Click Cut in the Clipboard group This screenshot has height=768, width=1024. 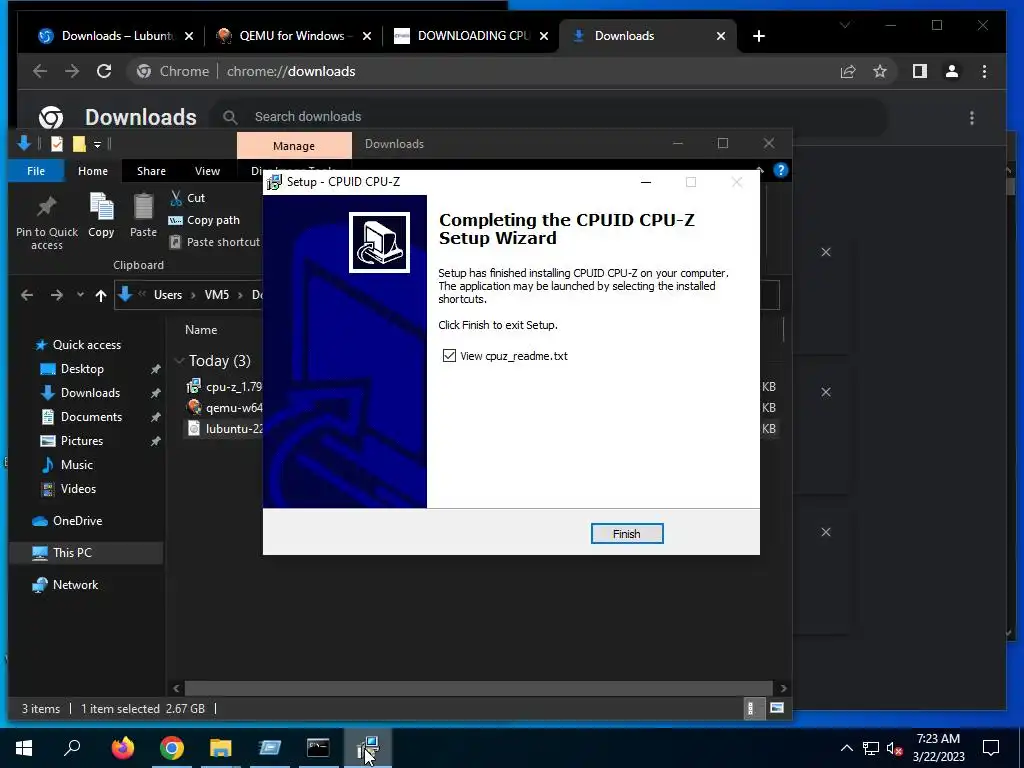click(x=187, y=197)
